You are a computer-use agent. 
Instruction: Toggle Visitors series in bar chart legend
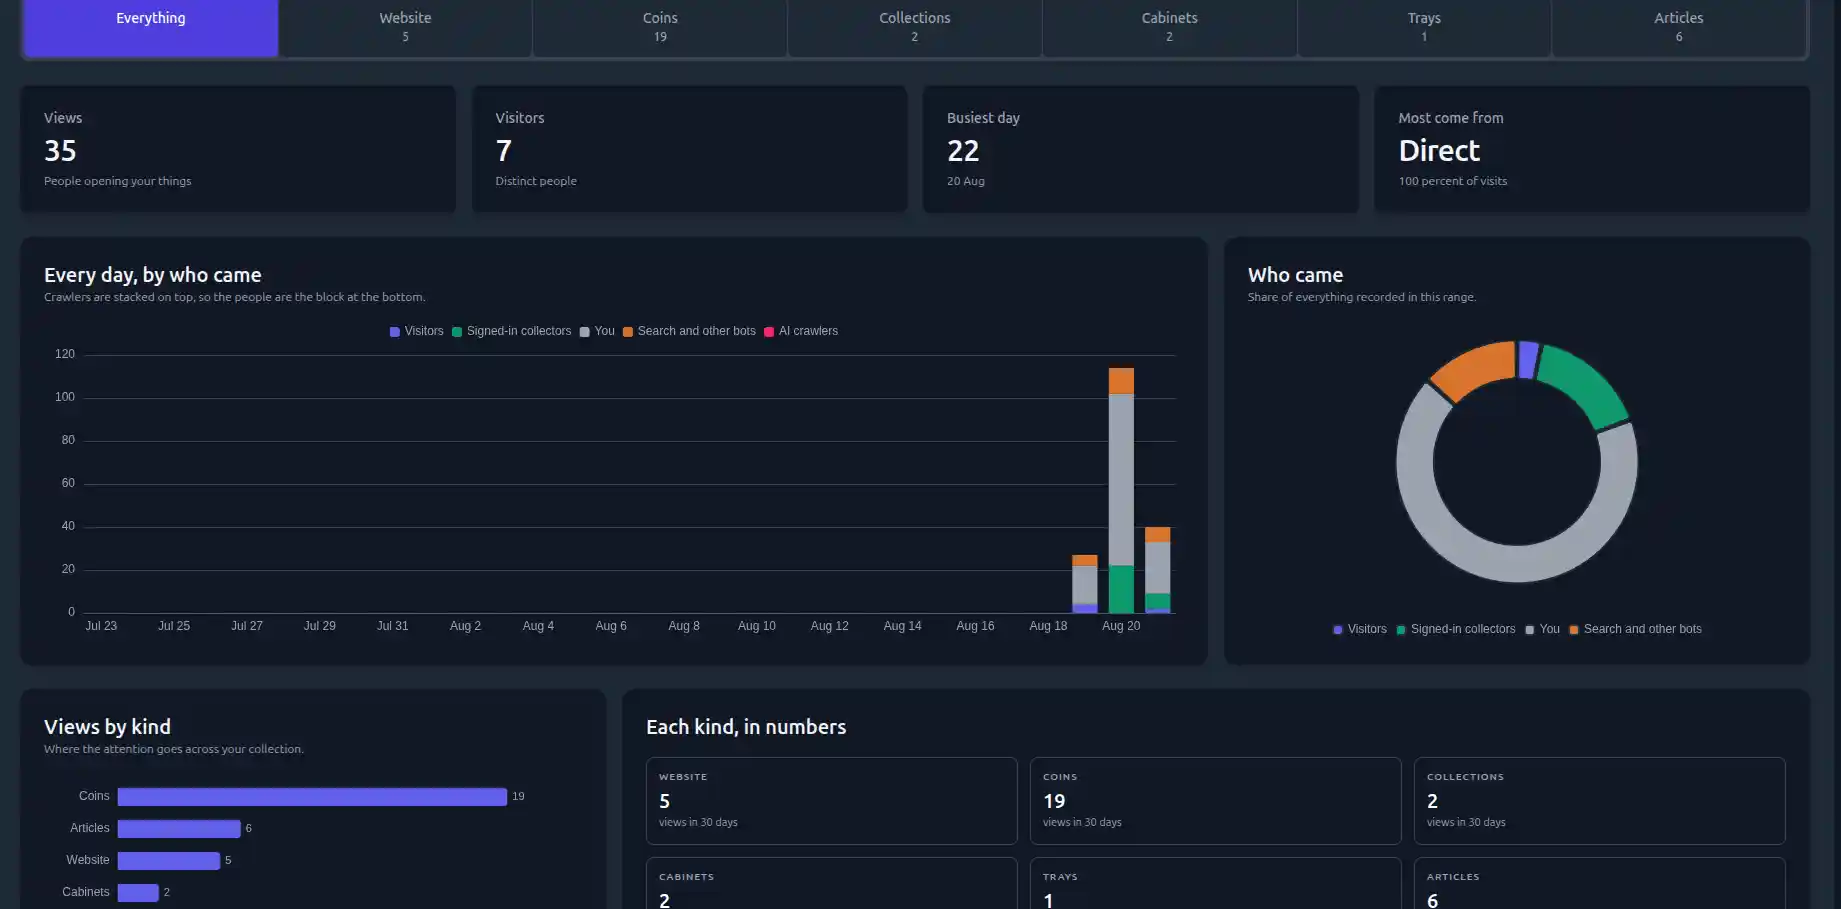coord(416,331)
